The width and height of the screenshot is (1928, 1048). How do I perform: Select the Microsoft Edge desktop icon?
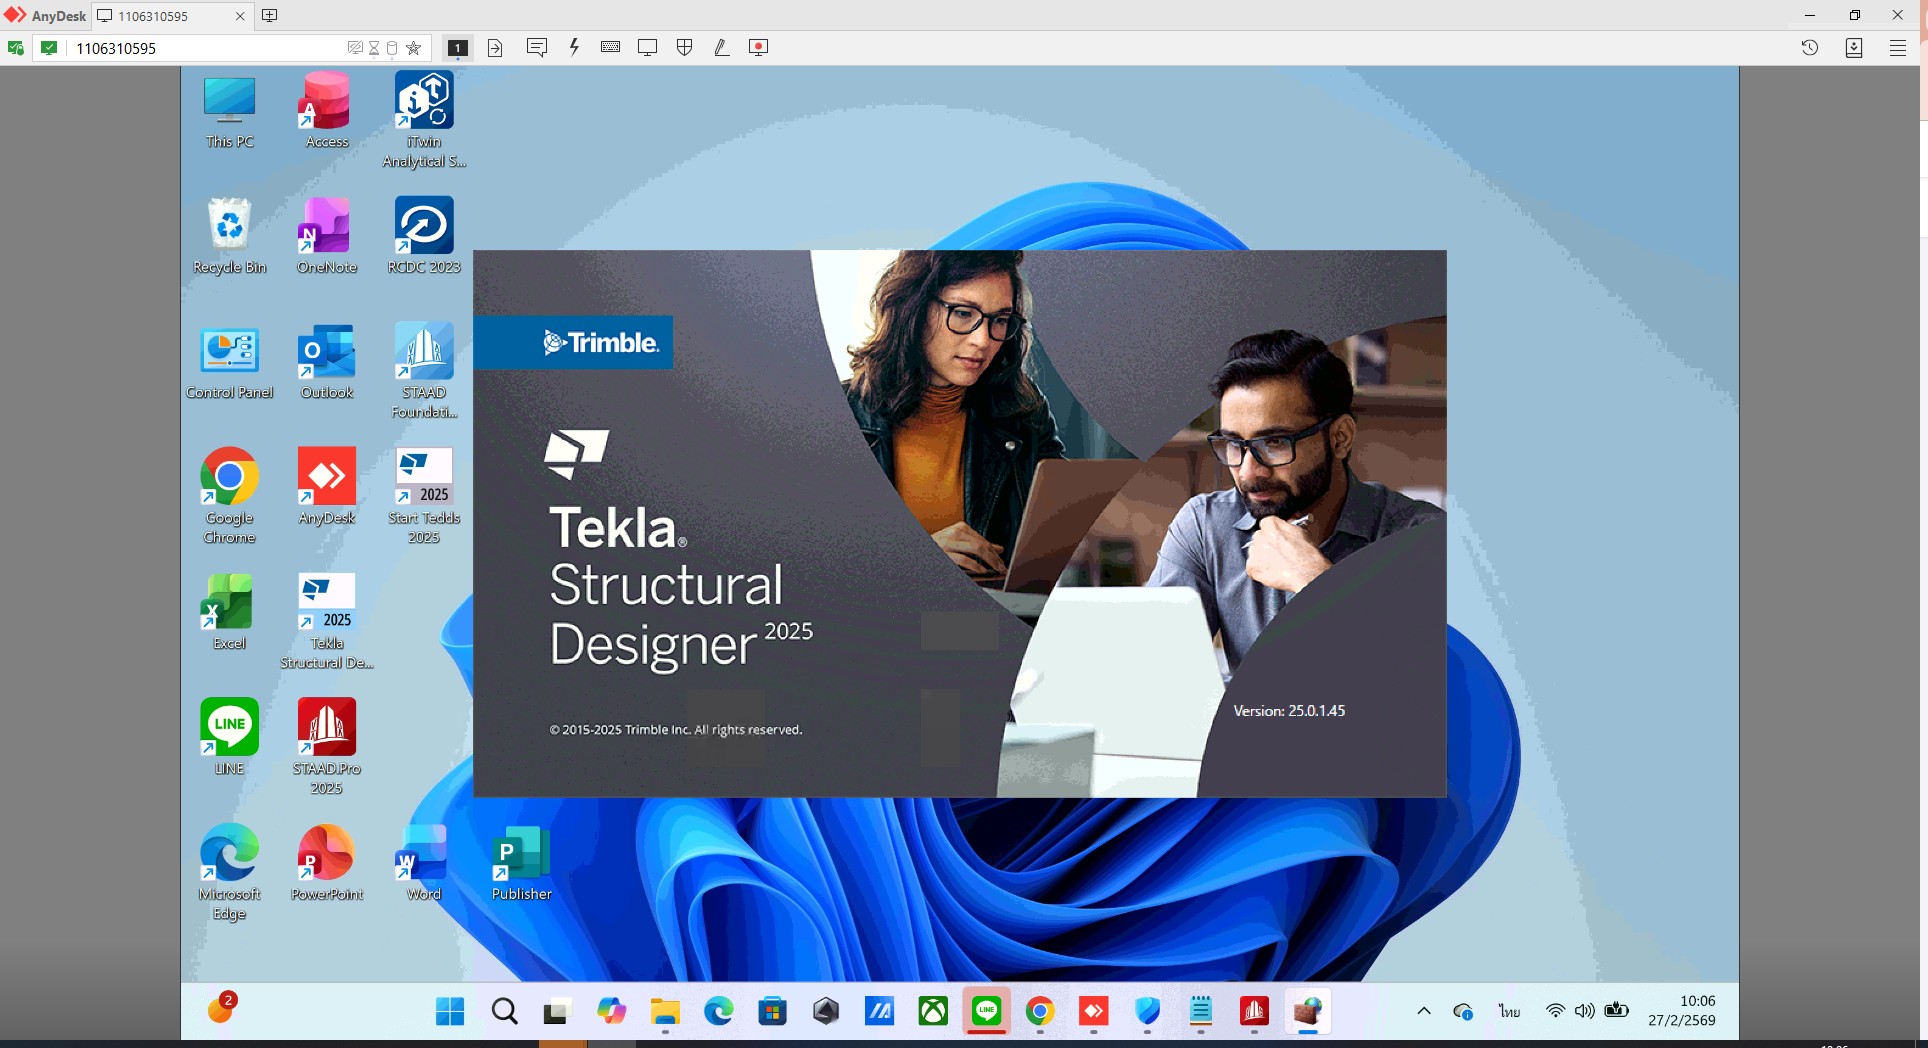click(230, 872)
